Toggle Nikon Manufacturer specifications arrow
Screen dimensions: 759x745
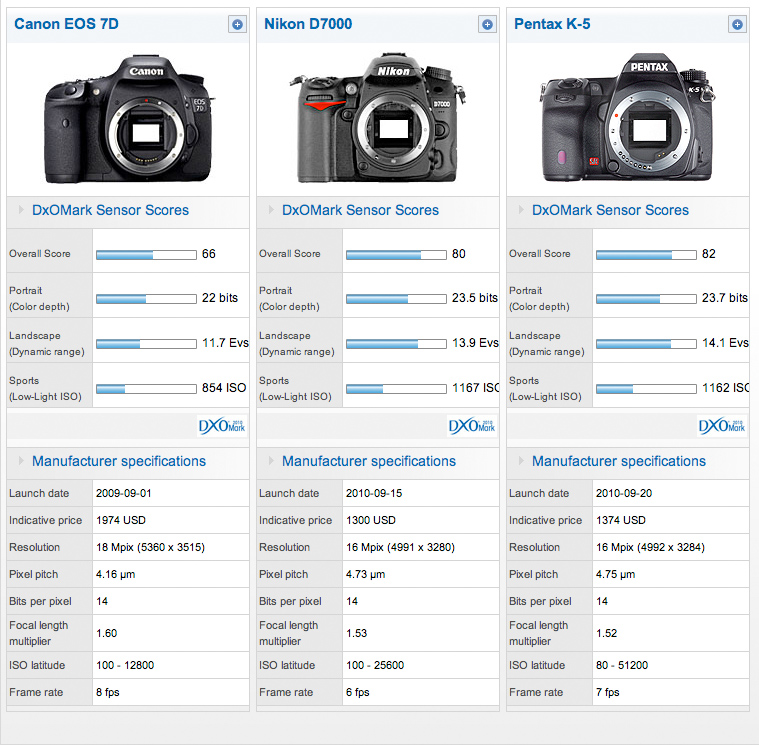[271, 460]
